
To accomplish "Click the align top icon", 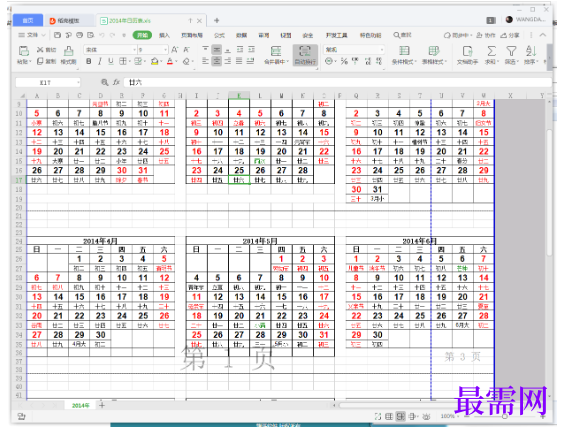I will 205,49.
